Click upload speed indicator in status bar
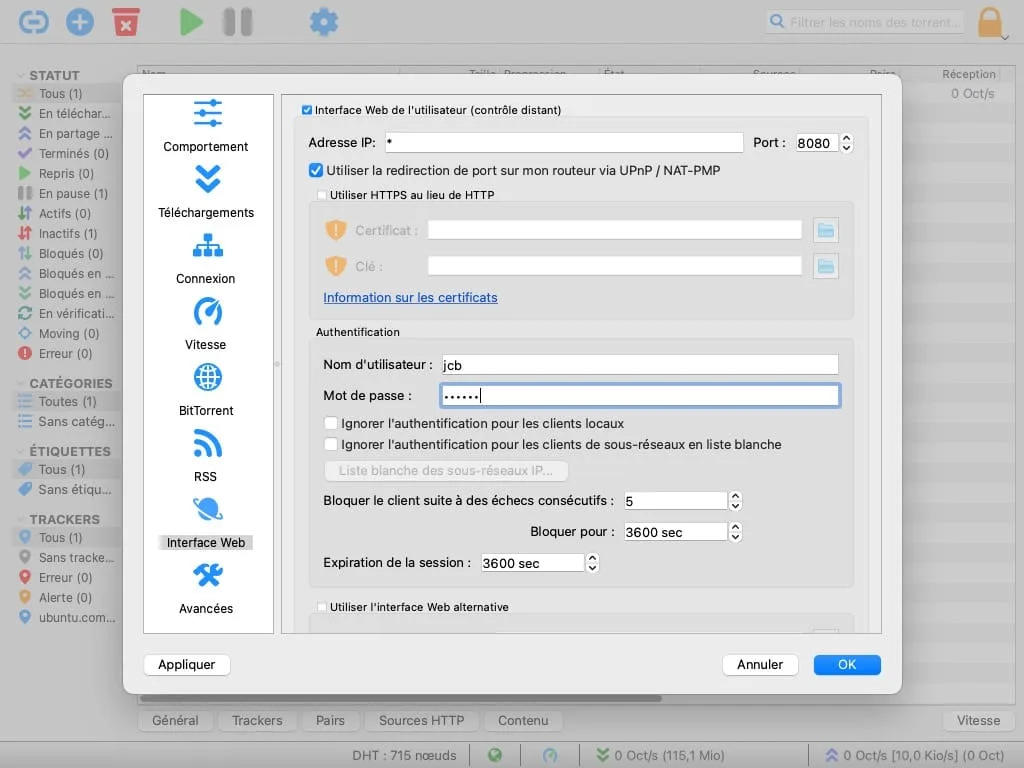Image resolution: width=1024 pixels, height=768 pixels. pos(914,755)
